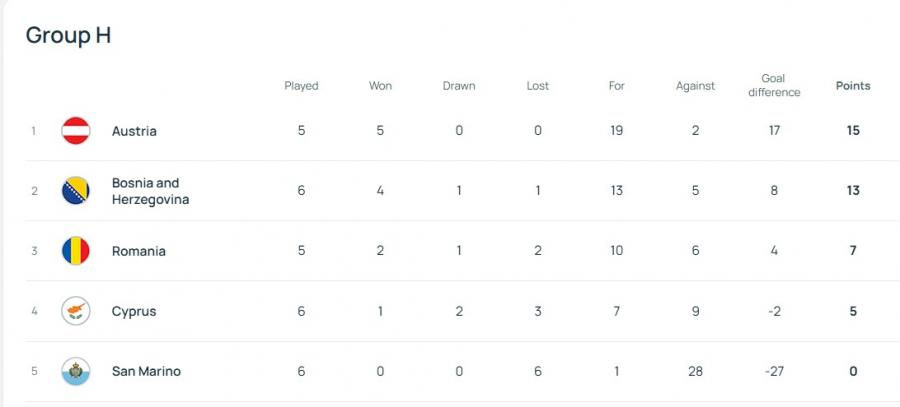
Task: Click the Bosnia and Herzegovina flag icon
Action: click(76, 191)
